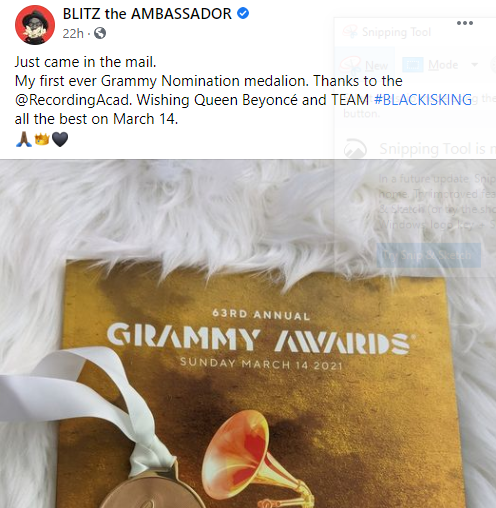Click the New snip button
Screen dimensions: 496x508
pyautogui.click(x=364, y=65)
